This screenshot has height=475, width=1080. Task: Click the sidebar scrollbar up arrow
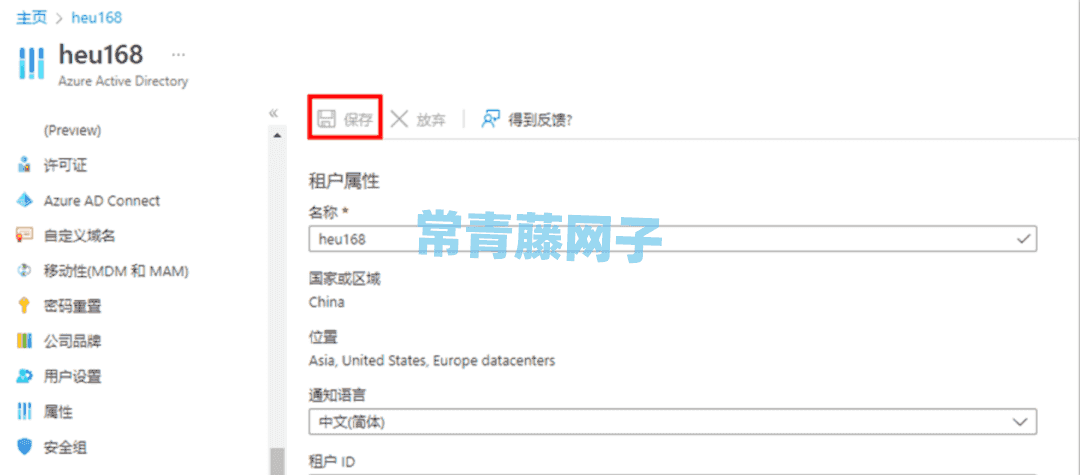[x=277, y=136]
